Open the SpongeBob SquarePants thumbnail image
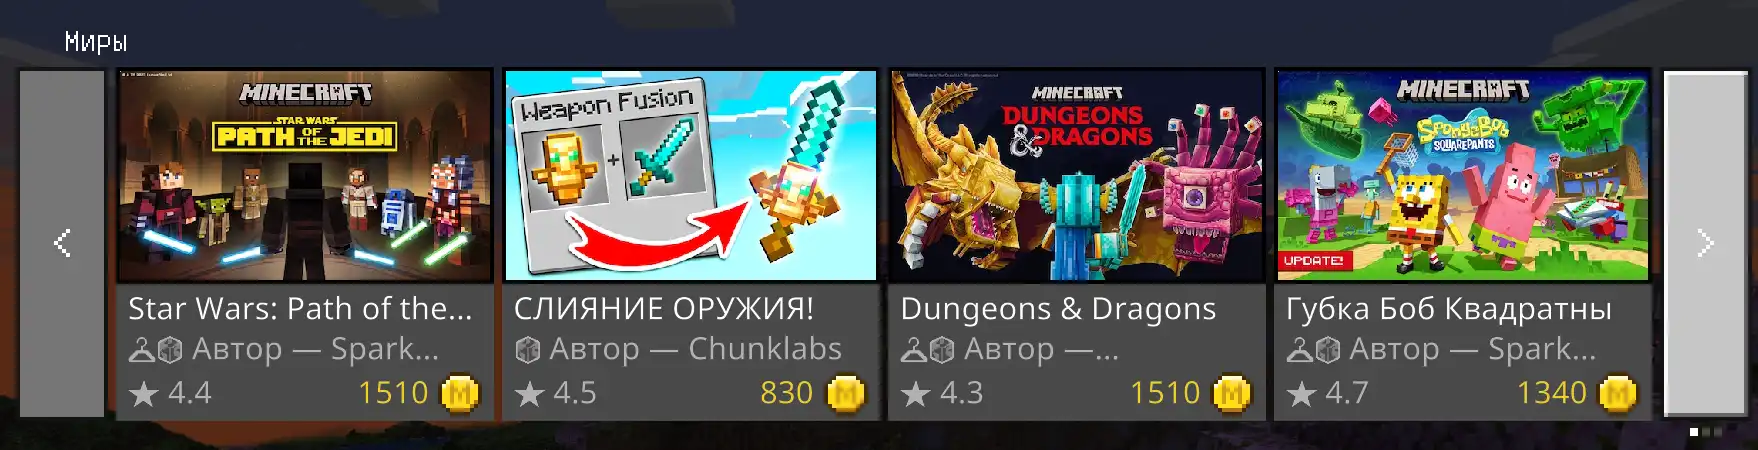Viewport: 1758px width, 450px height. [1463, 175]
